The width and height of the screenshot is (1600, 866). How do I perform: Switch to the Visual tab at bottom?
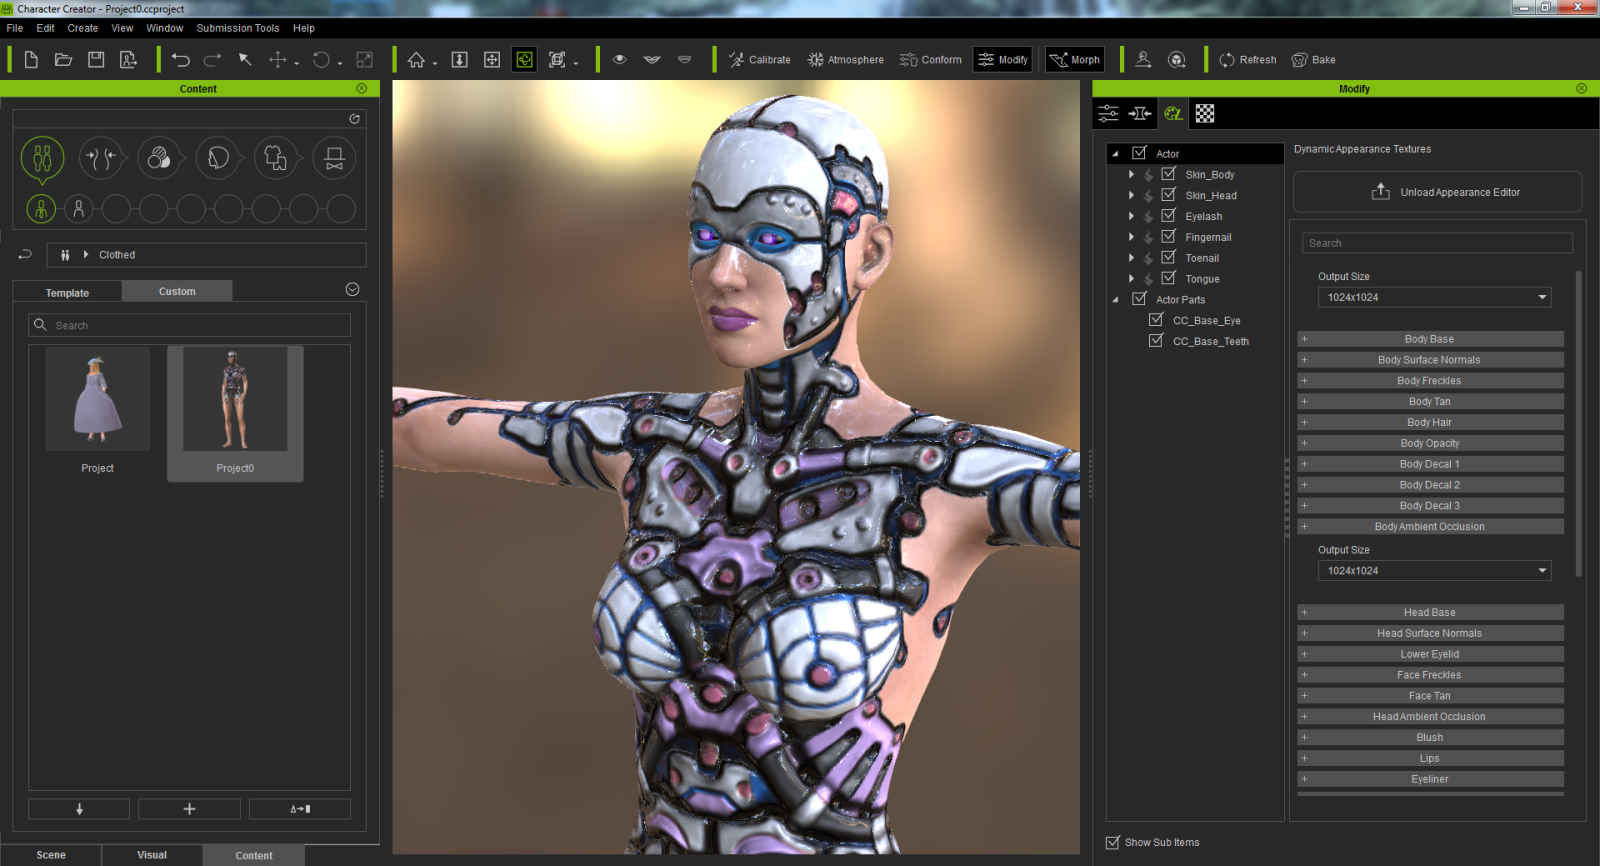click(x=152, y=855)
